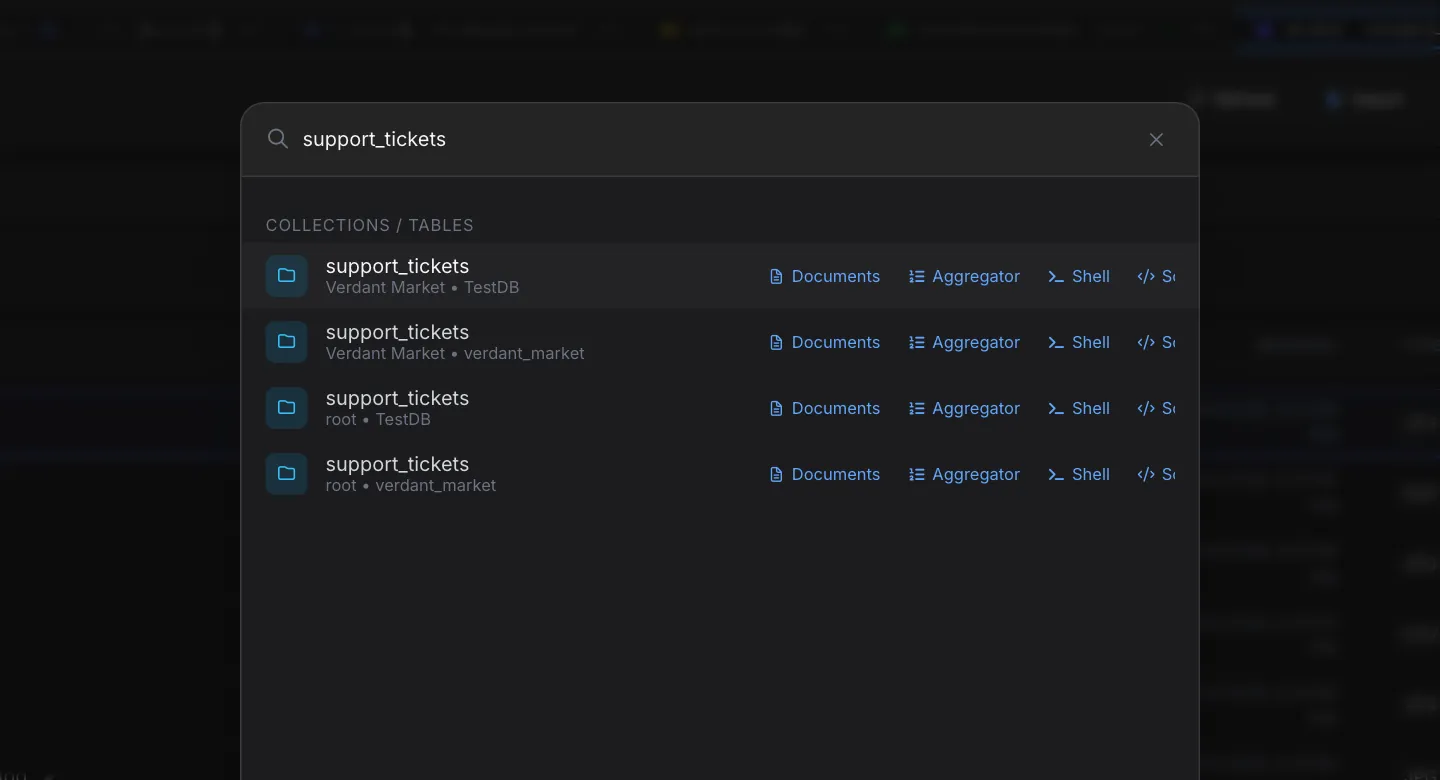Viewport: 1440px width, 780px height.
Task: Click folder icon for Verdant Market TestDB result
Action: click(287, 276)
